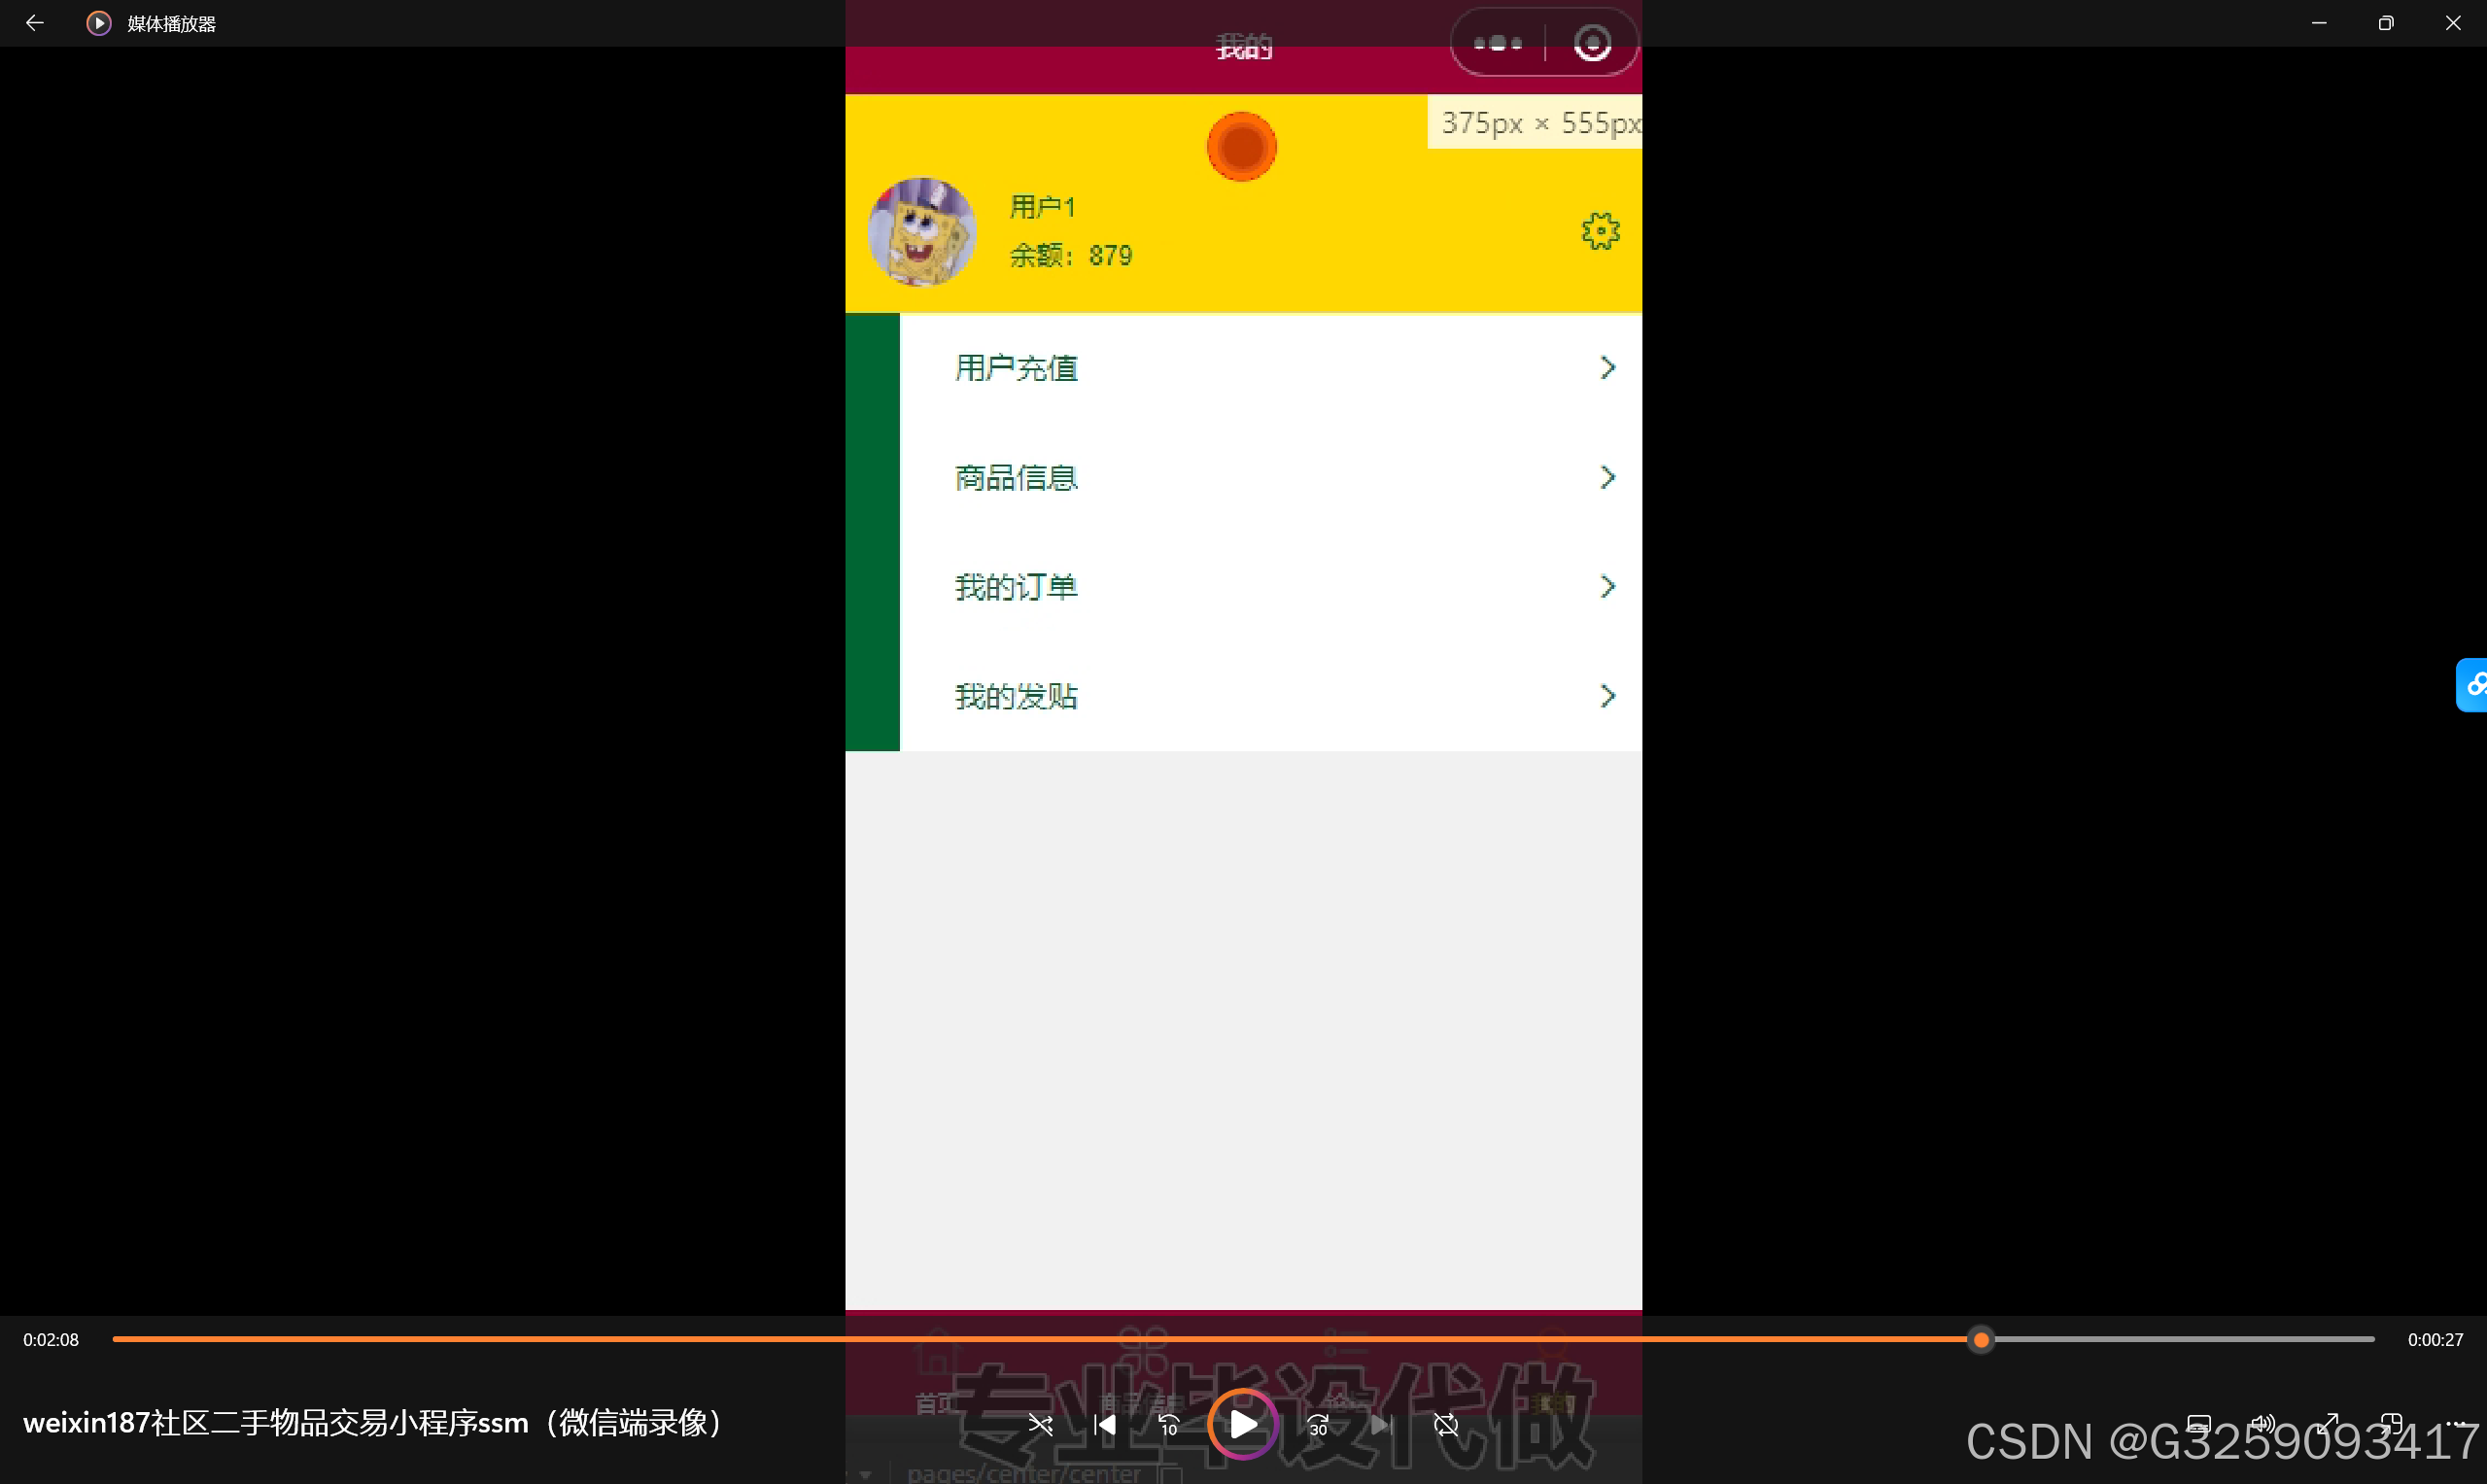The height and width of the screenshot is (1484, 2487).
Task: Open the 用户充值 menu row
Action: point(1270,368)
